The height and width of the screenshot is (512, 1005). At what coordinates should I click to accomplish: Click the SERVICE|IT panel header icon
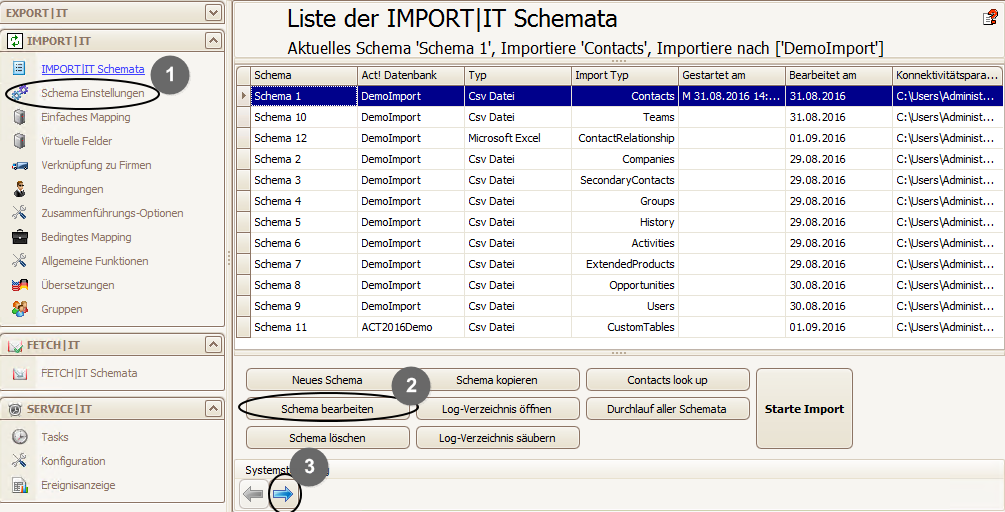tap(14, 409)
